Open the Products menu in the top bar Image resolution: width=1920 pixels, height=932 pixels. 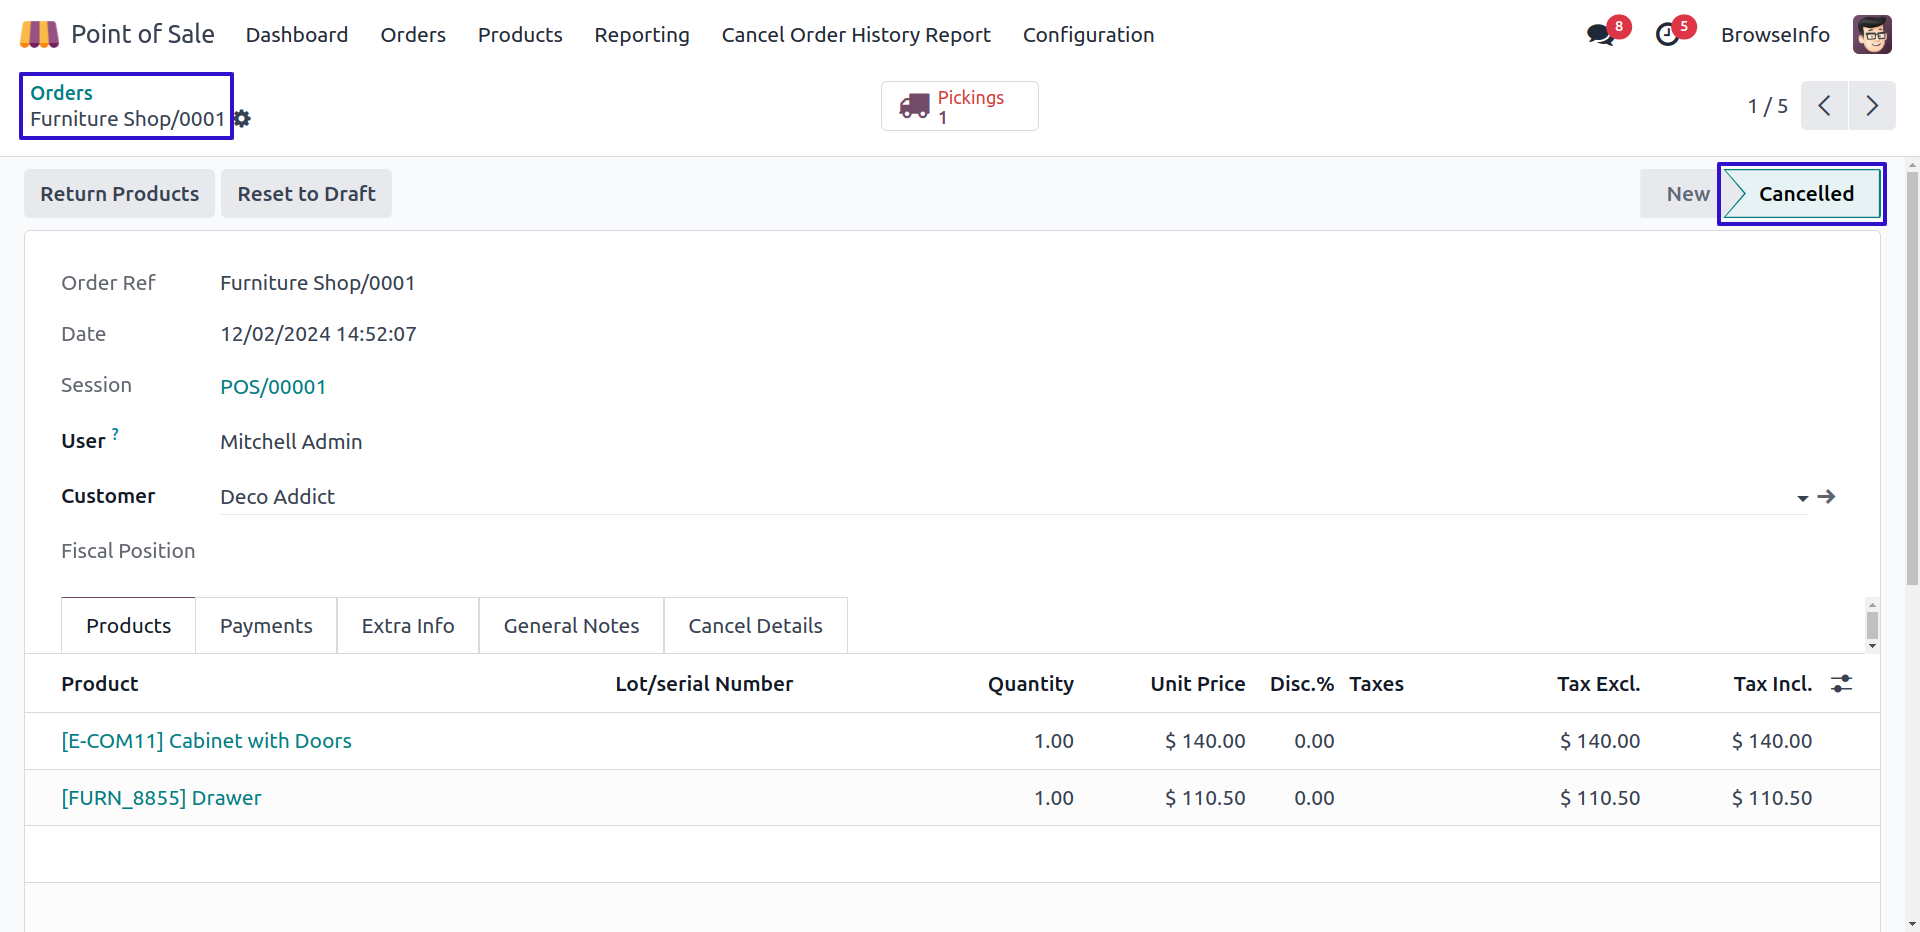(520, 35)
